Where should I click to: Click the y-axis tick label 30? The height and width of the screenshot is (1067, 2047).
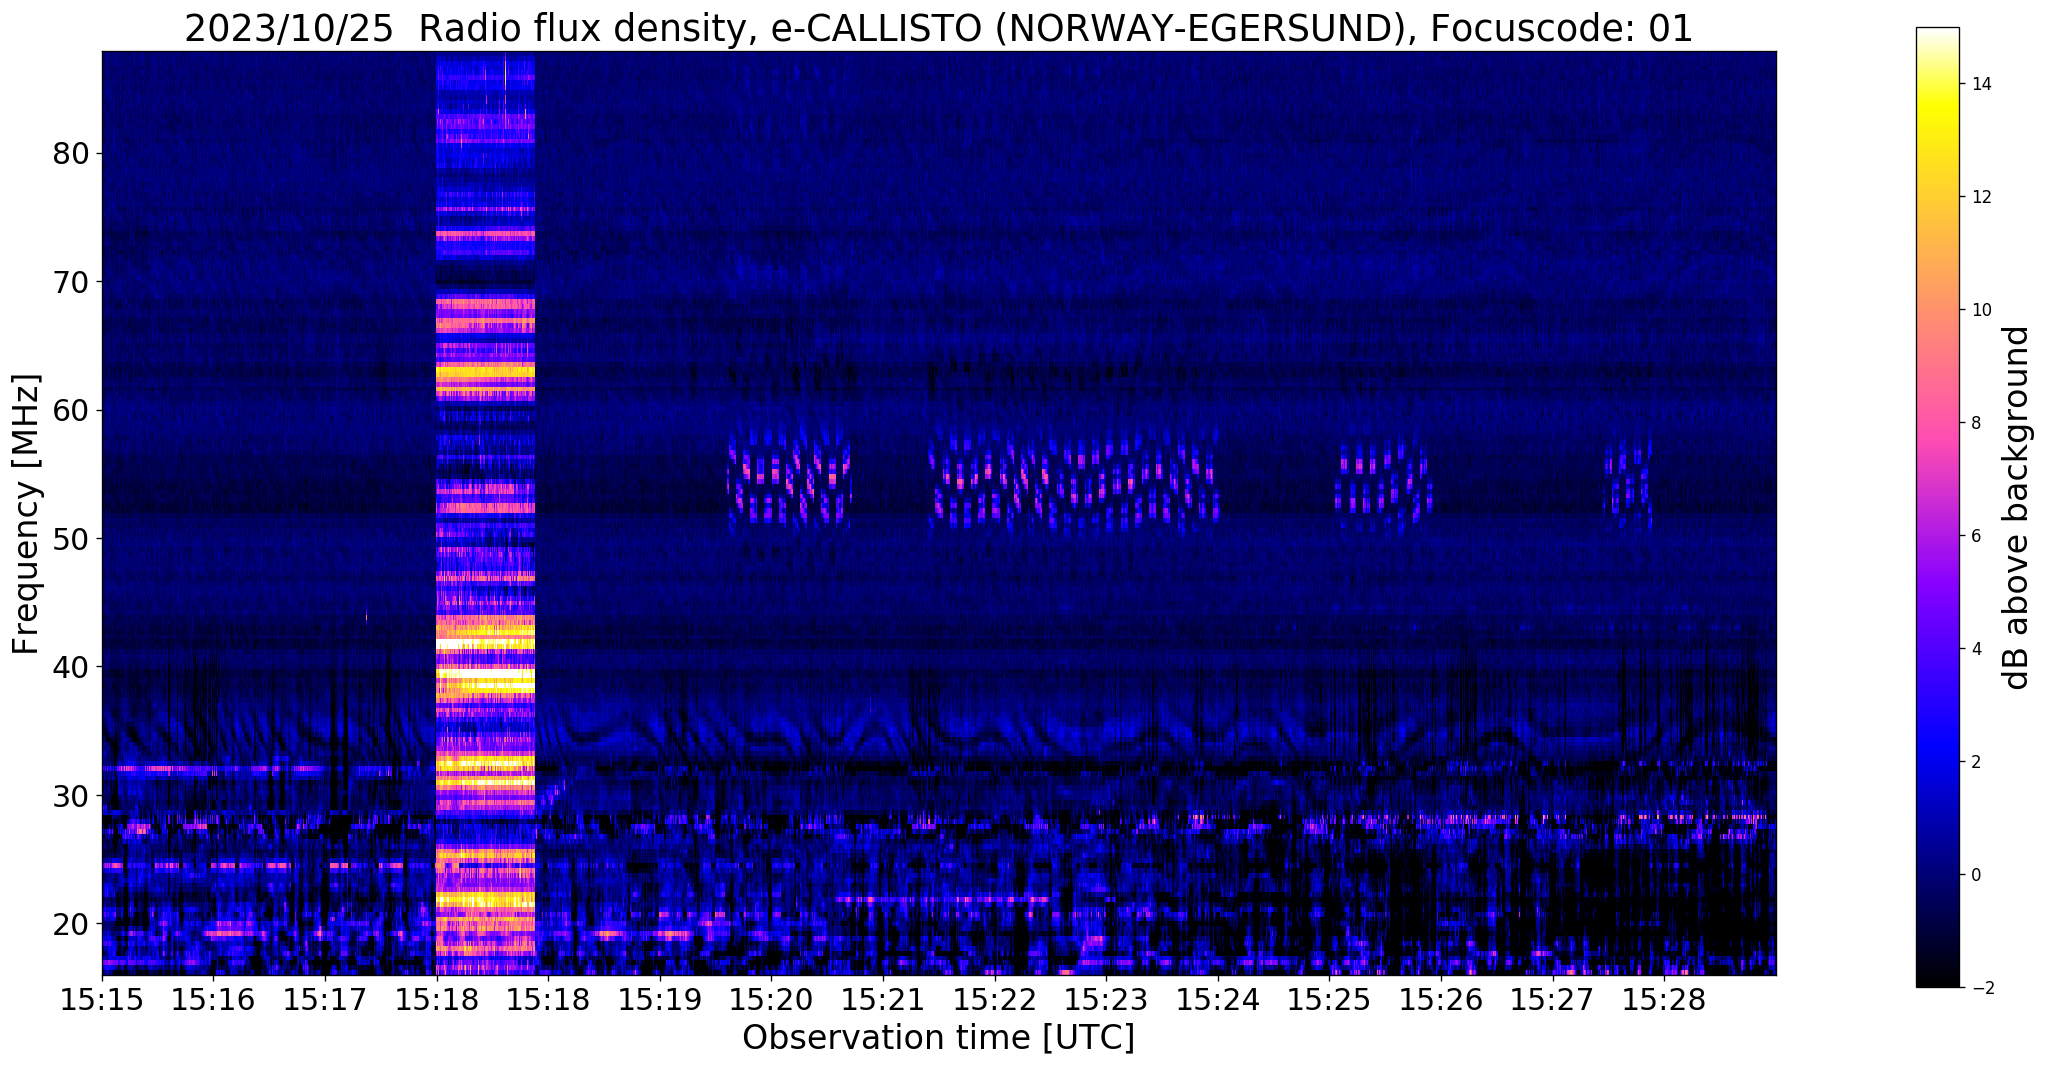tap(70, 795)
